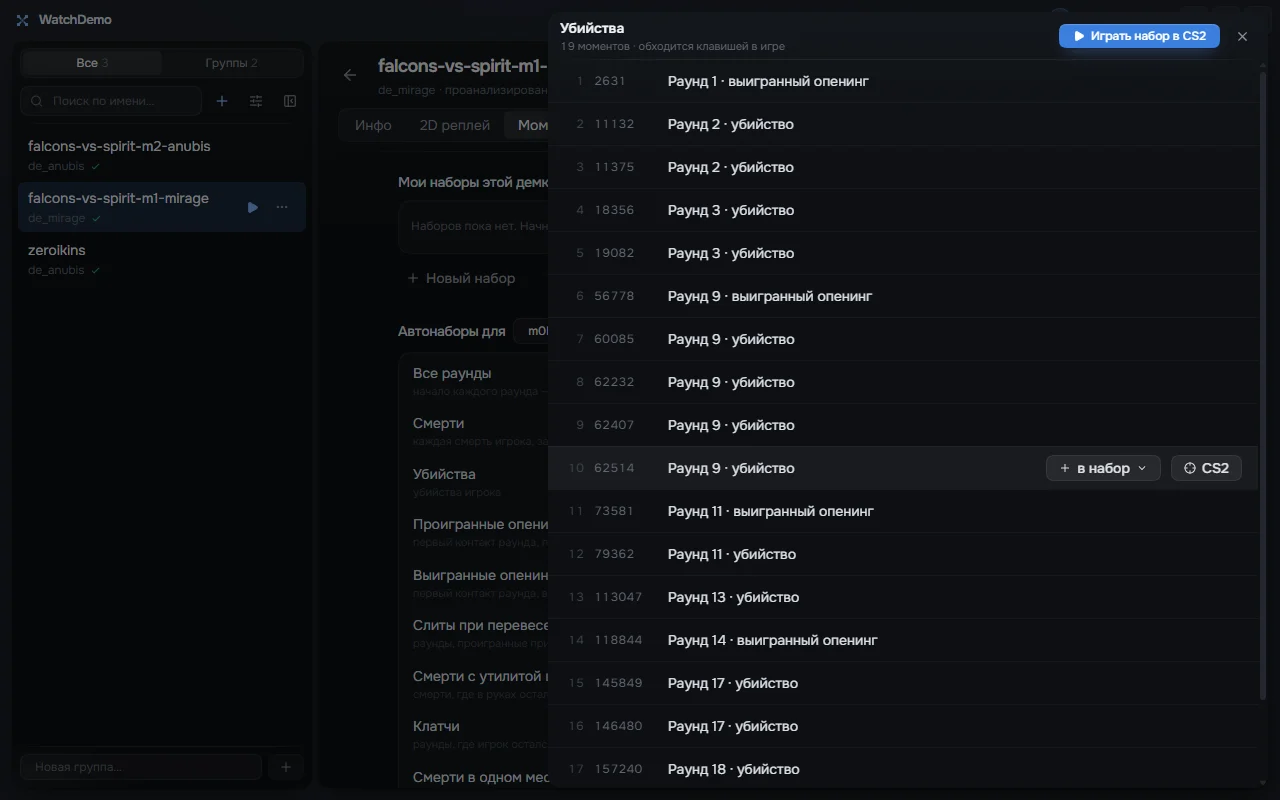Select moment 146480 Раунд 17 убийство
Screen dimensions: 1280x800
click(903, 726)
